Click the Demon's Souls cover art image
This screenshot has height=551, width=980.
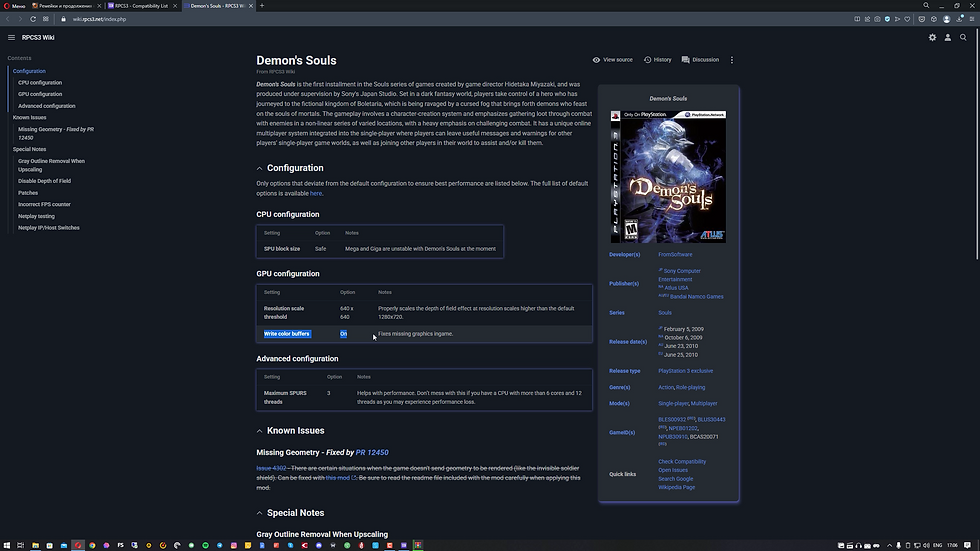coord(668,177)
